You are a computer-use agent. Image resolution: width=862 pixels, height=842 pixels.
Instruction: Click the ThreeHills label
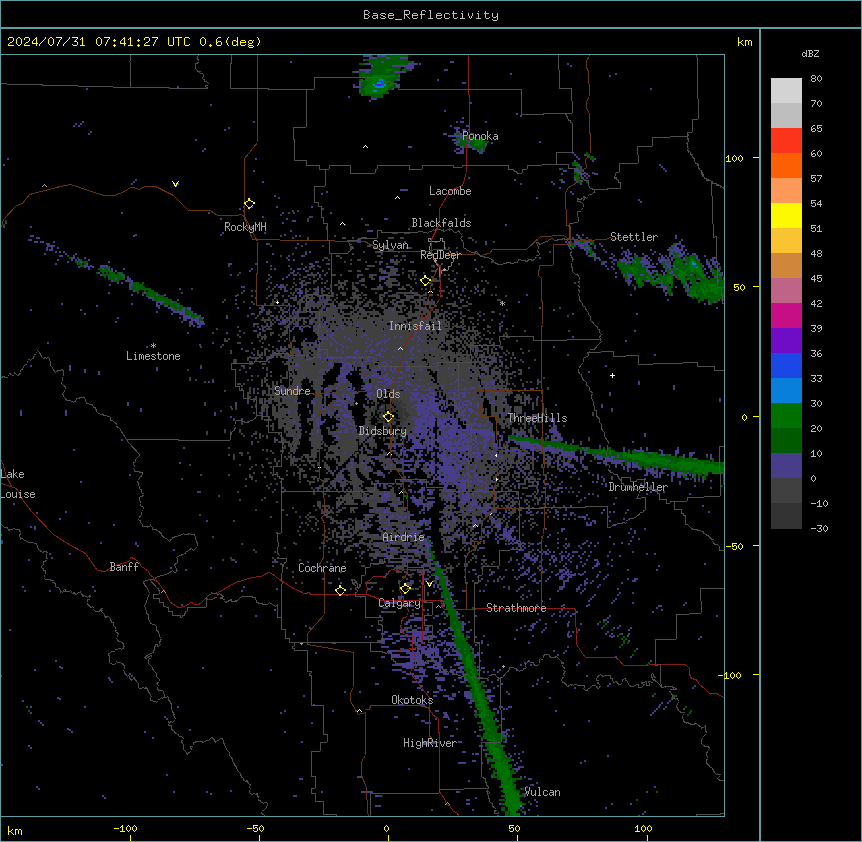coord(537,418)
